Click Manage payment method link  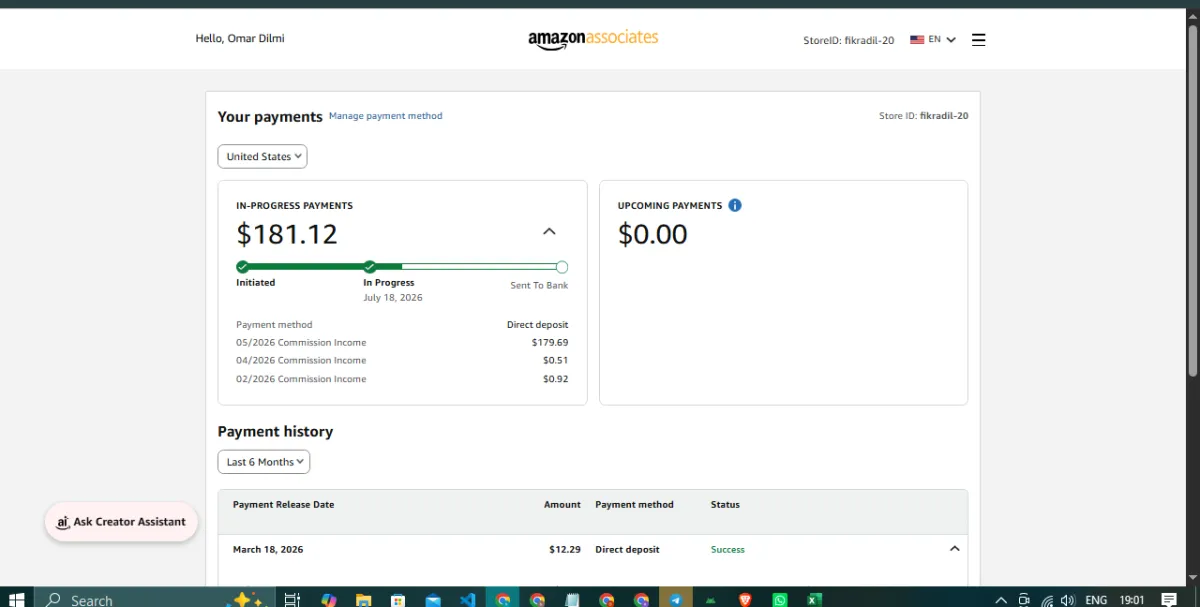pyautogui.click(x=386, y=116)
